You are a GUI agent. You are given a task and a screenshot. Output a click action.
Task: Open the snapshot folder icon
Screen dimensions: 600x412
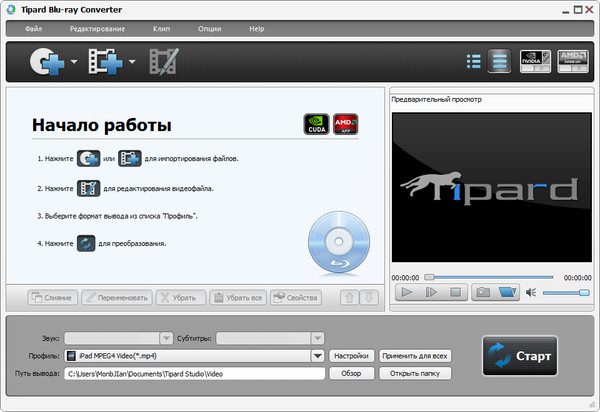coord(508,292)
